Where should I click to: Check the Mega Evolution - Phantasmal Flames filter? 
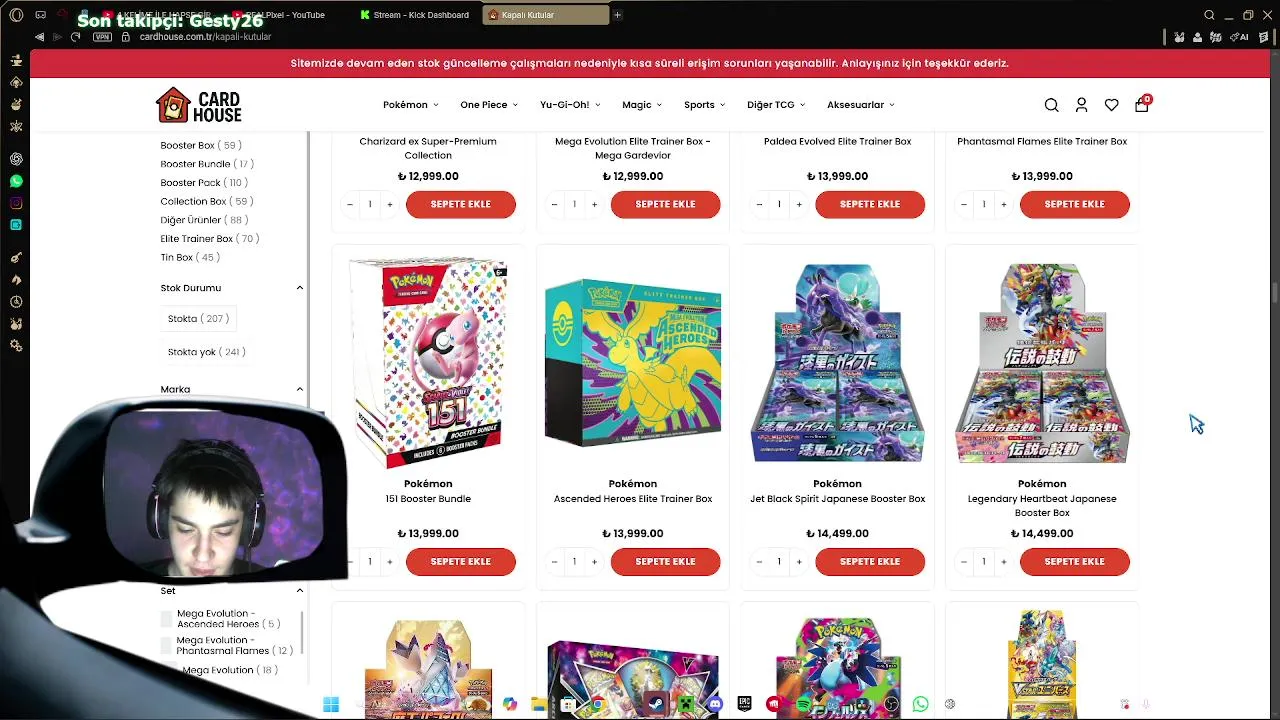(x=167, y=645)
